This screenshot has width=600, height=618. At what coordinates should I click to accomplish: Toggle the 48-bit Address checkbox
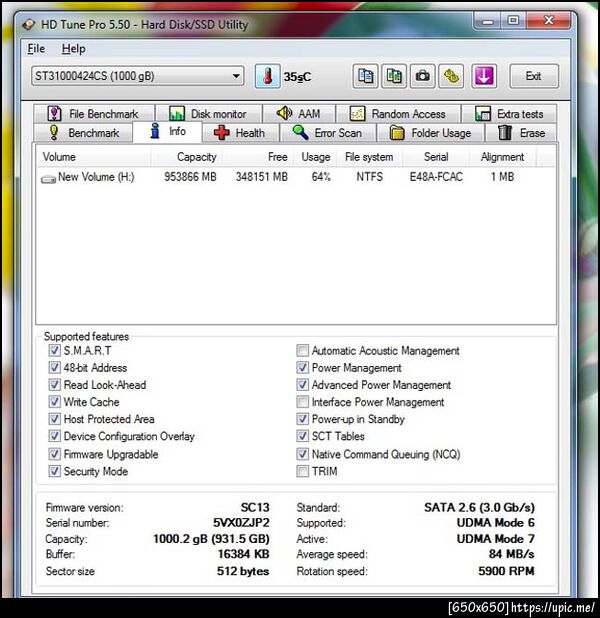(x=54, y=368)
